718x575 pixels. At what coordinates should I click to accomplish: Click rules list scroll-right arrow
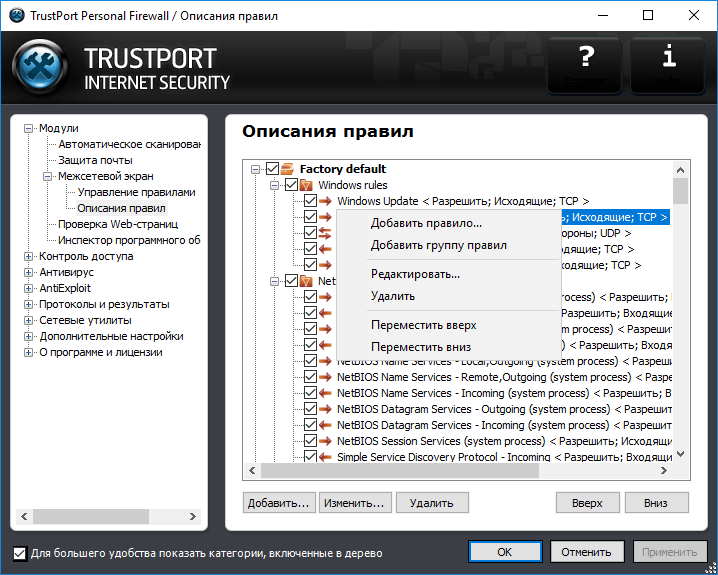pos(664,470)
